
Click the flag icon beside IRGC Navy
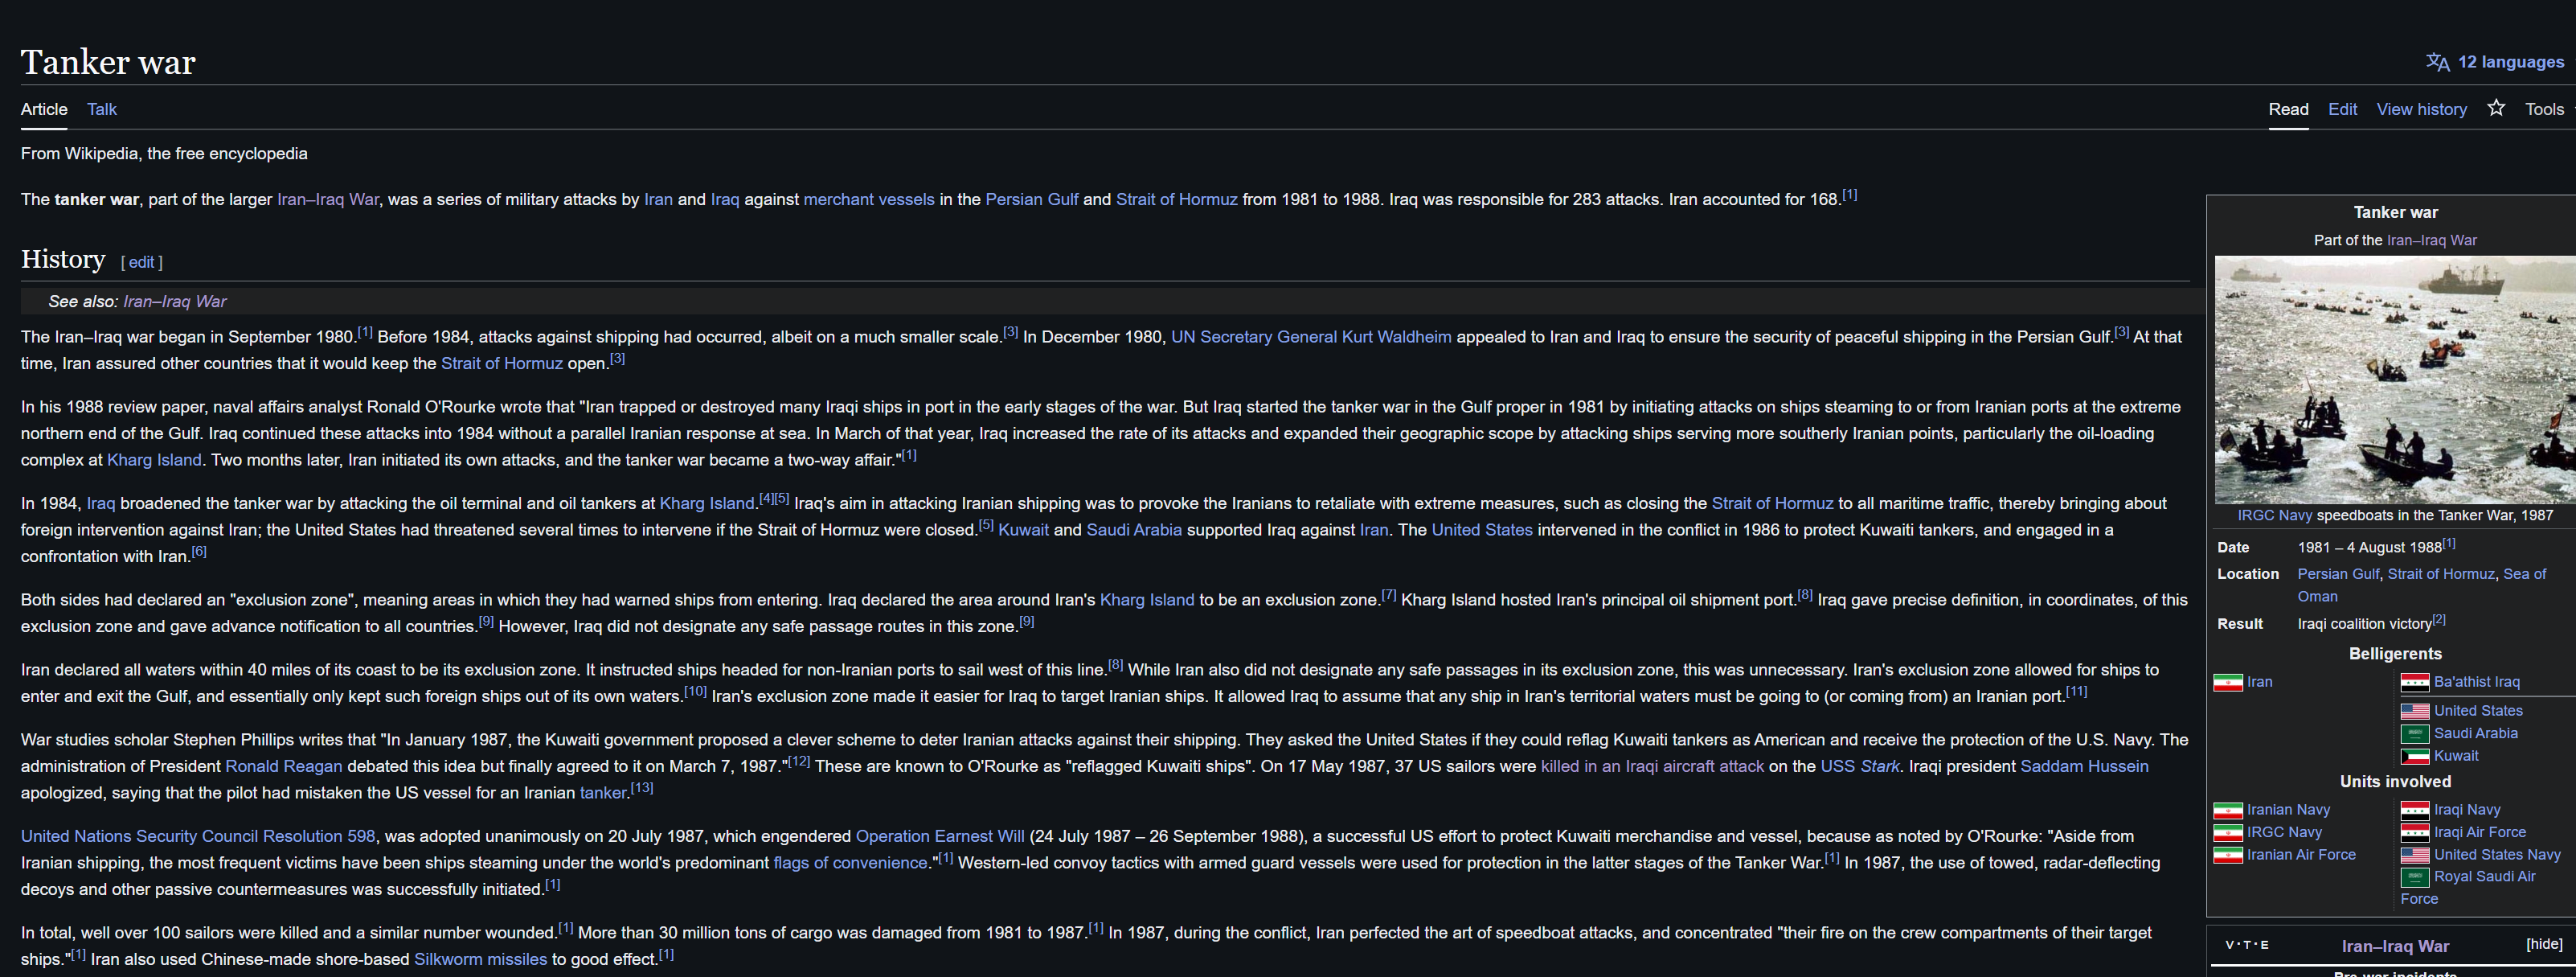pos(2227,832)
